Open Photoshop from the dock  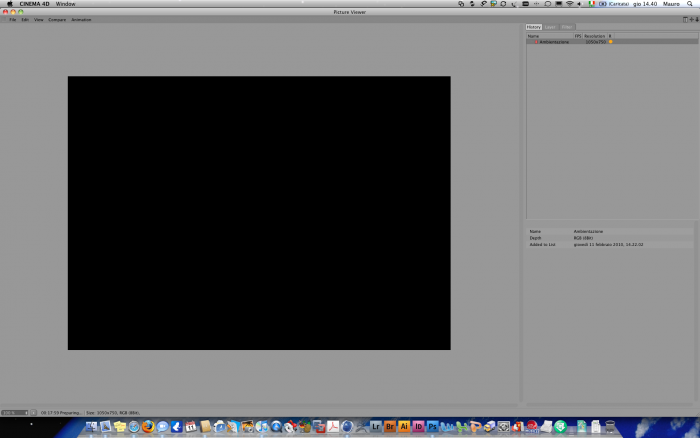[x=432, y=427]
